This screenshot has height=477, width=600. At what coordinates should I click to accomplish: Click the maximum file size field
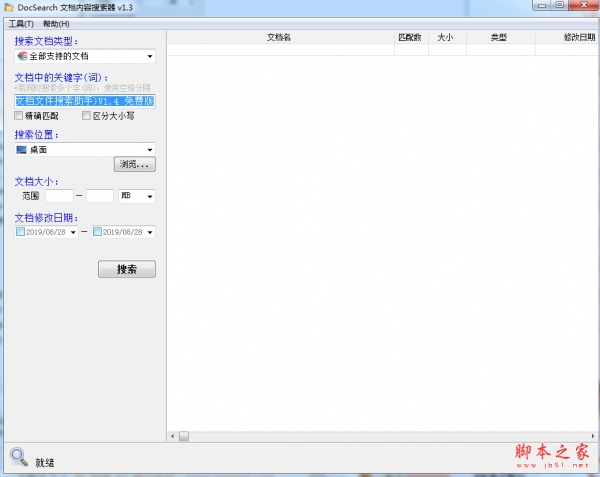[100, 196]
